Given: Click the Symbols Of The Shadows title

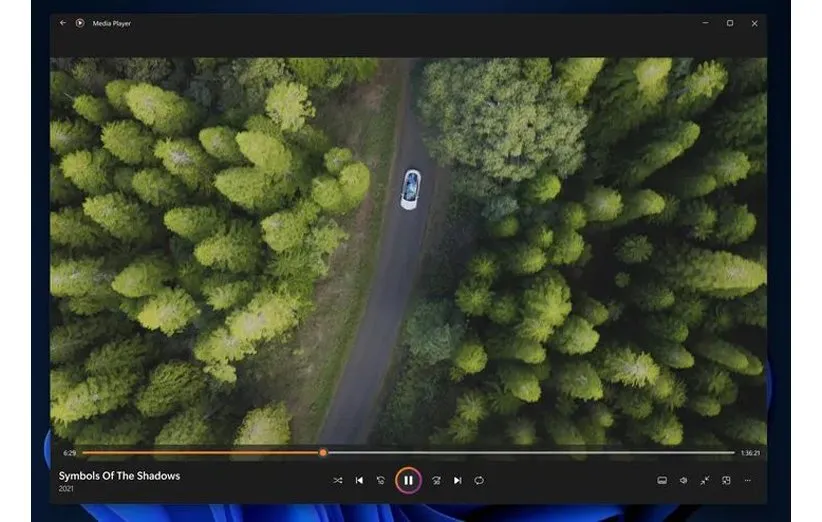Looking at the screenshot, I should tap(119, 476).
